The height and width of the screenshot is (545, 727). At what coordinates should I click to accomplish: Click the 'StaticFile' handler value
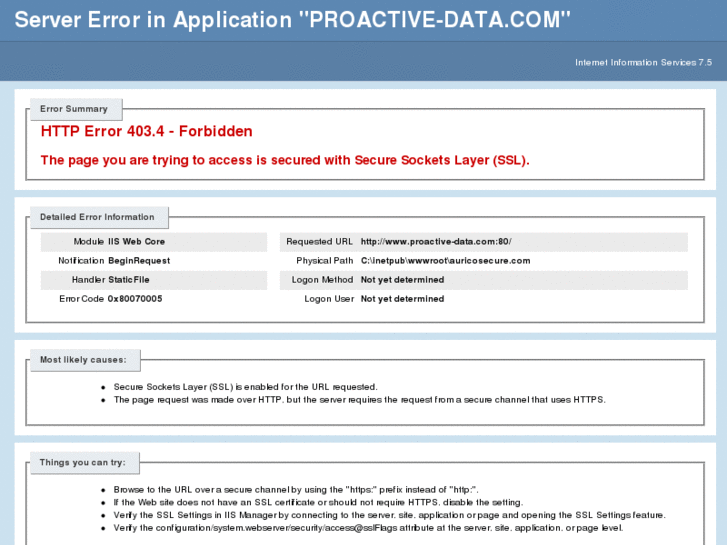129,280
